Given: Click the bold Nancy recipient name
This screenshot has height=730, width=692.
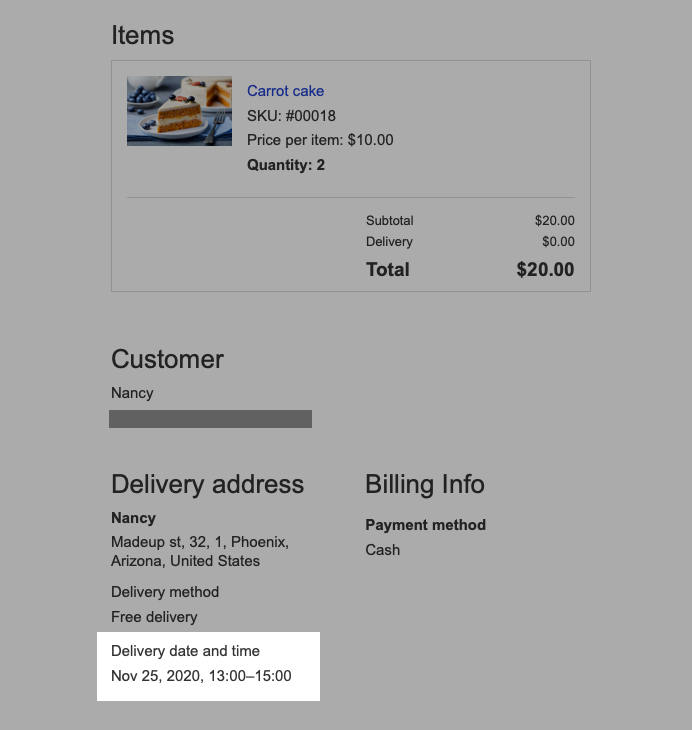Looking at the screenshot, I should point(133,518).
